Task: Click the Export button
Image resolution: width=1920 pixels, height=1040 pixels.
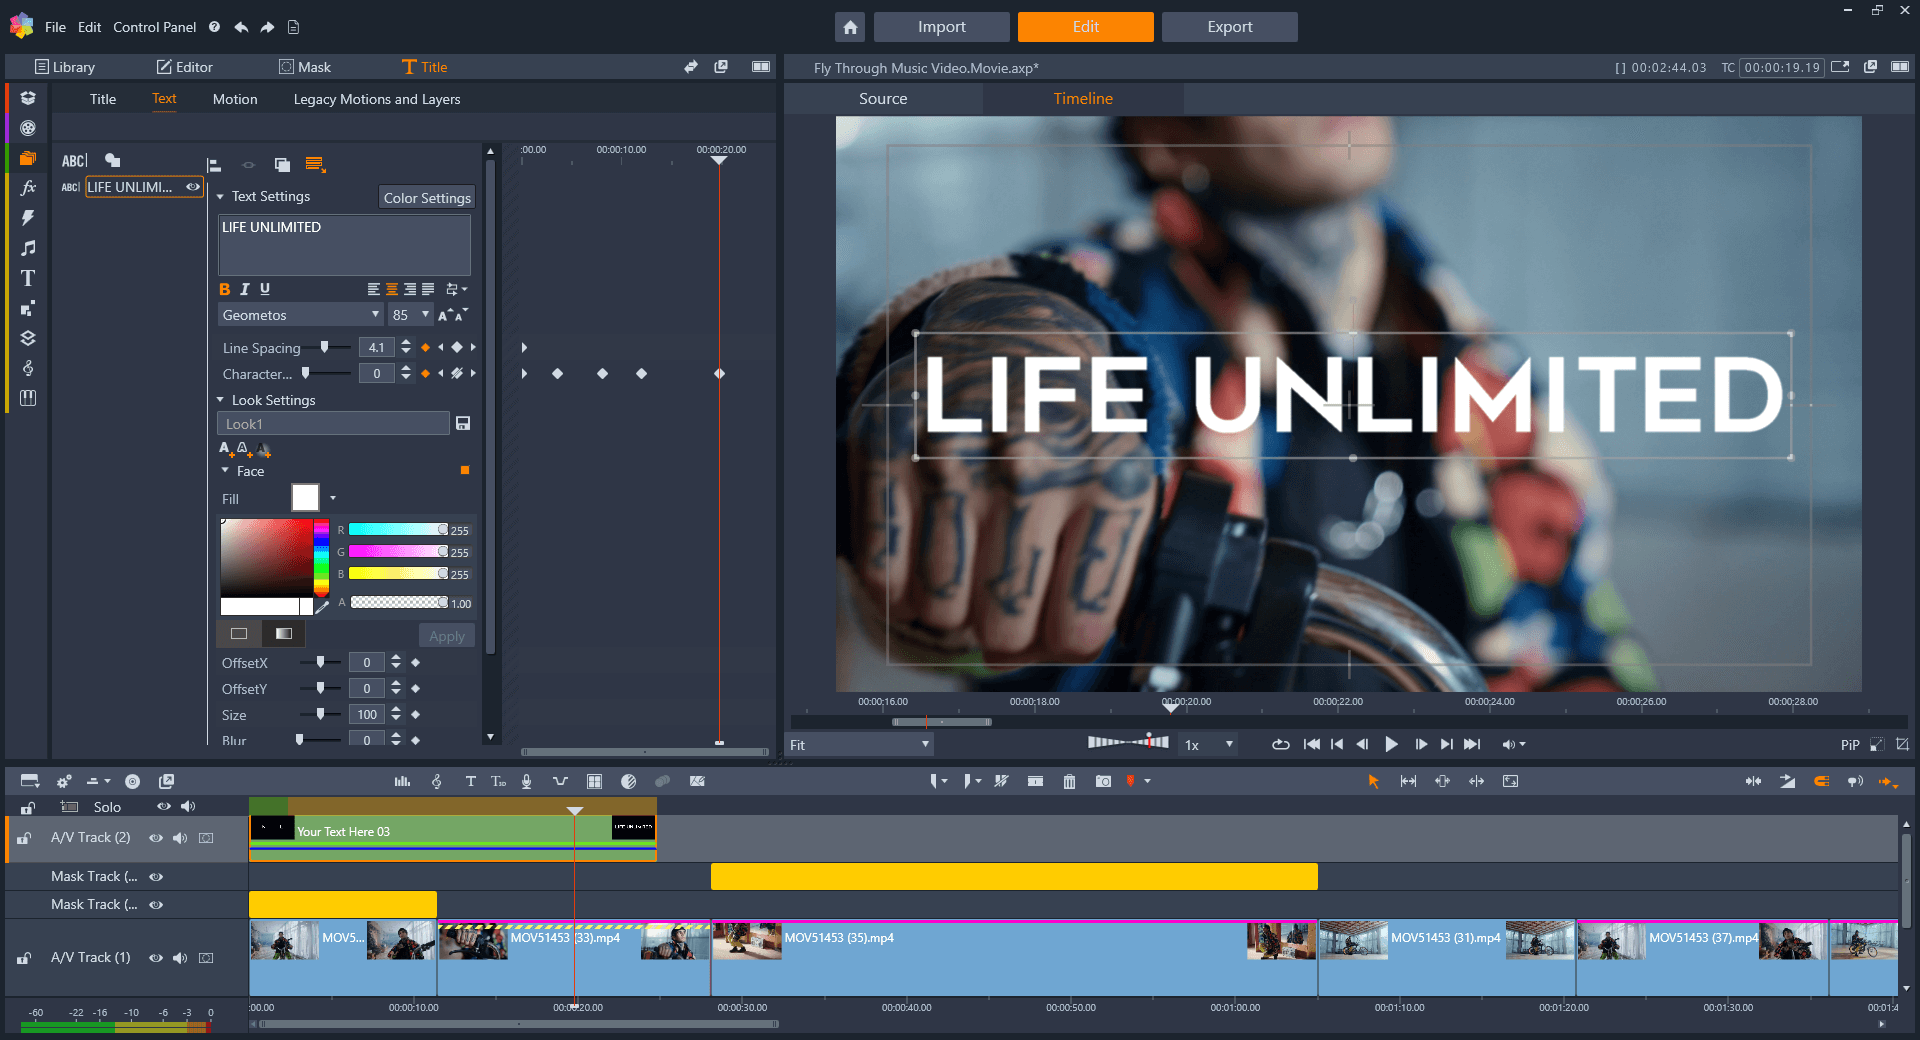Action: pos(1229,27)
